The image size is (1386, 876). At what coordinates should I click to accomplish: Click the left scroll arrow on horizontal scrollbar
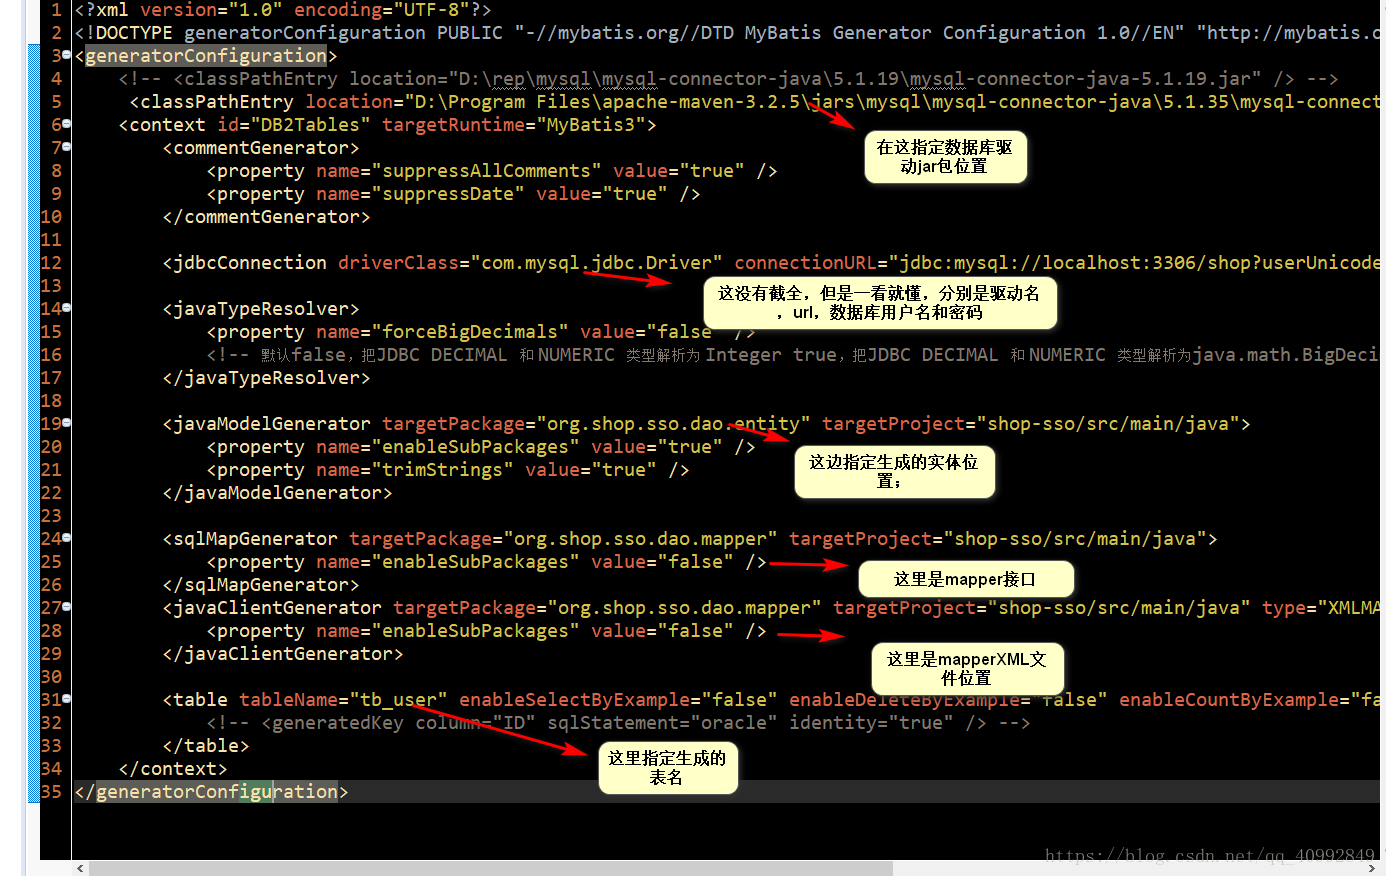79,869
